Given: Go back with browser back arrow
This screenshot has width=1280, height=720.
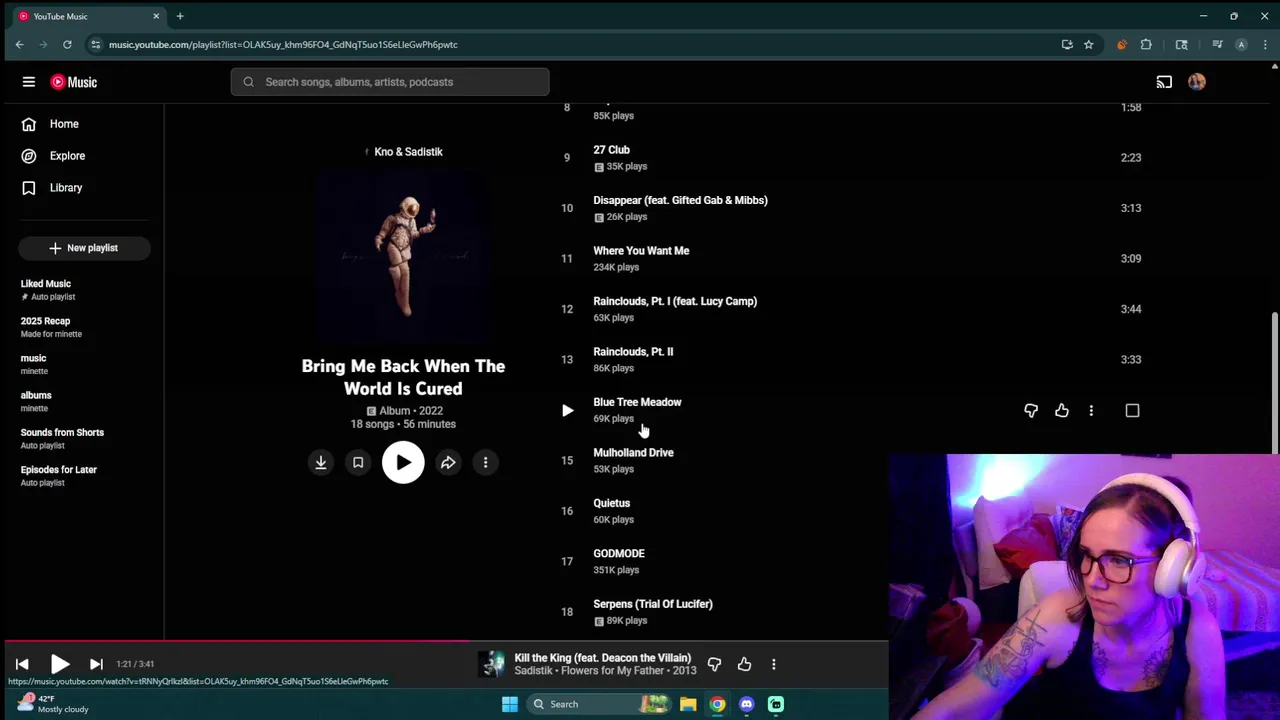Looking at the screenshot, I should [x=19, y=44].
